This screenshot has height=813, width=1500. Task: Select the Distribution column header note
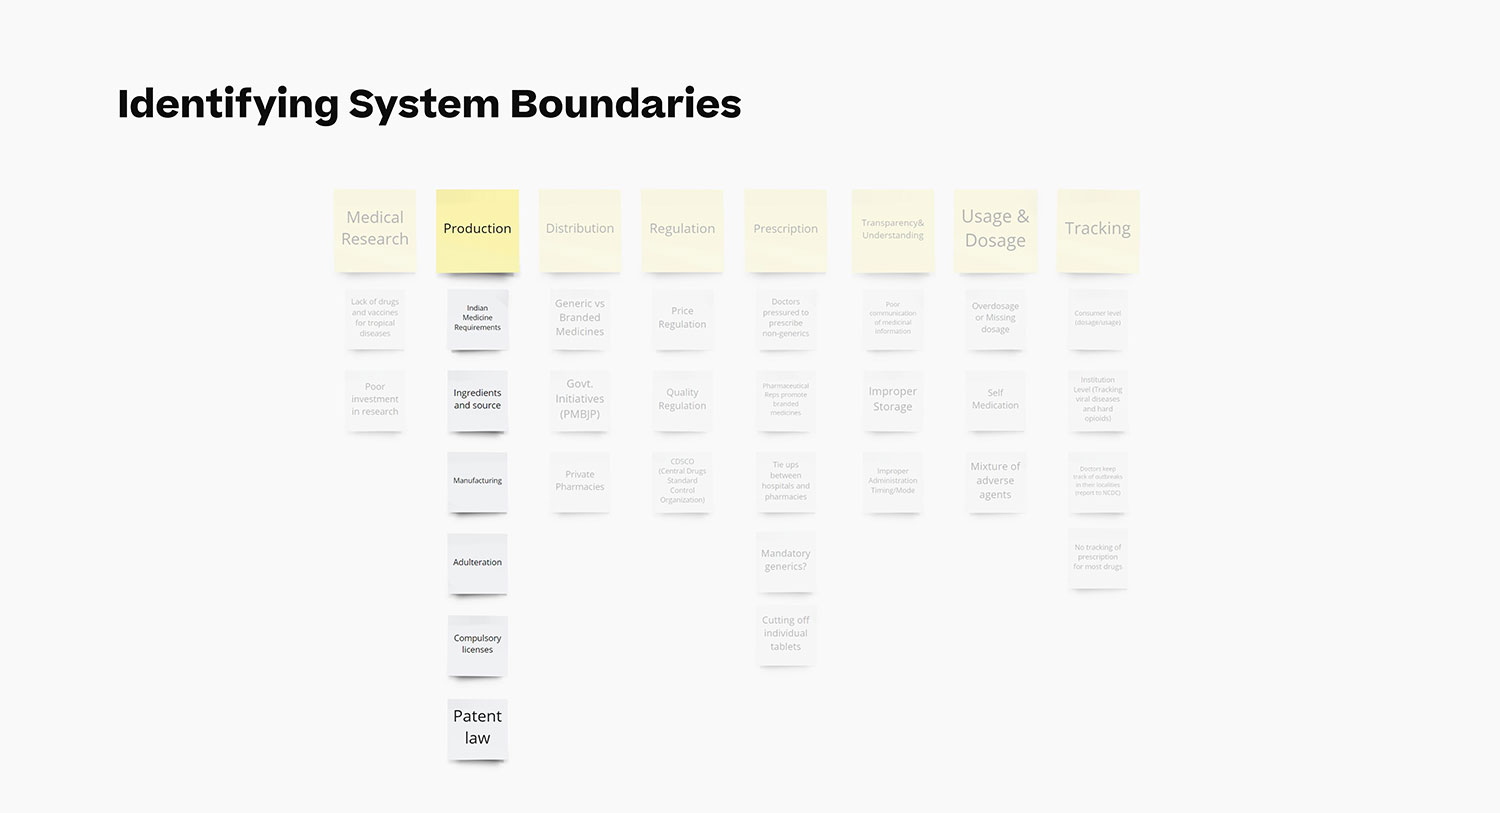(580, 229)
